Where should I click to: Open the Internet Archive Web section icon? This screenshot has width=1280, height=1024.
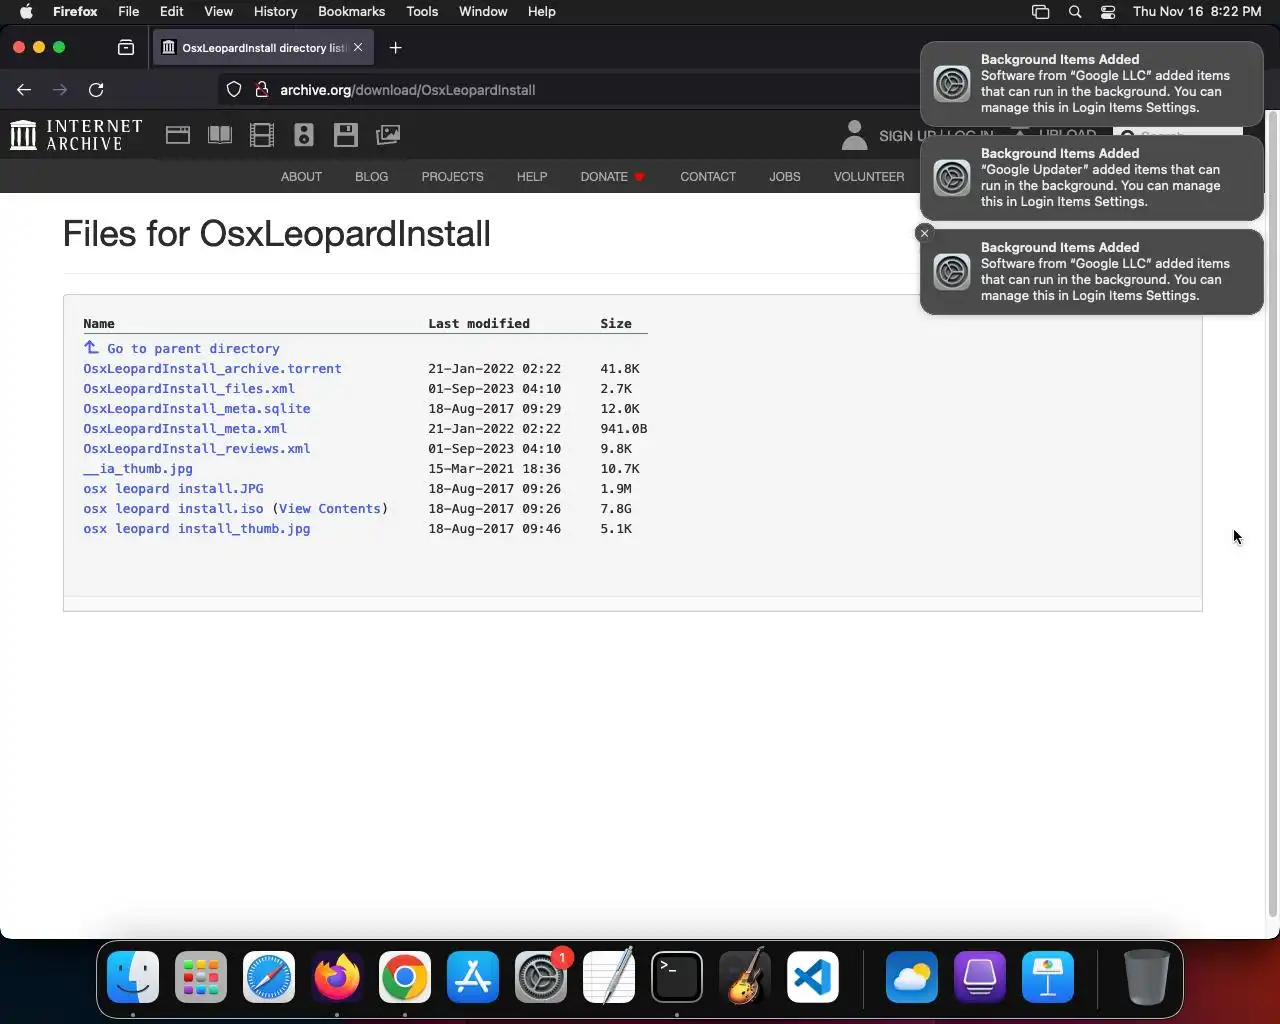178,135
